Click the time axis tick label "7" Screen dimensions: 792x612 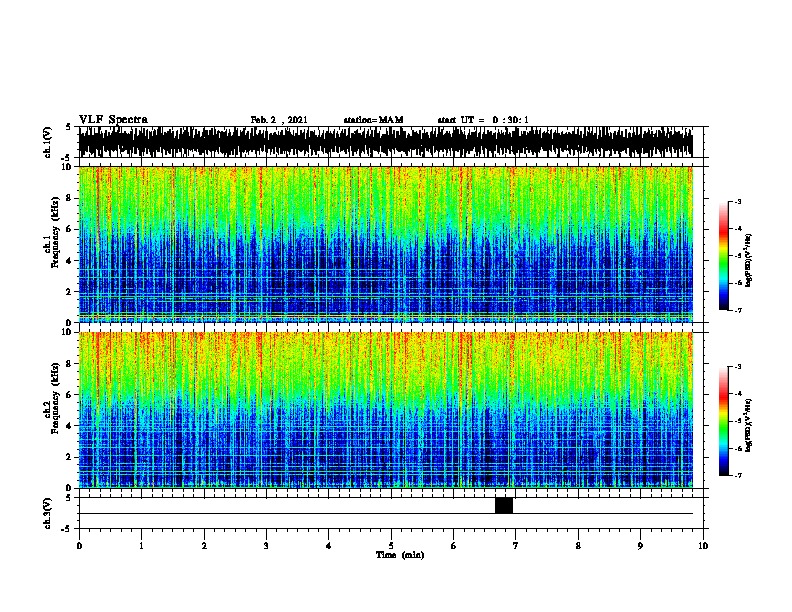516,546
